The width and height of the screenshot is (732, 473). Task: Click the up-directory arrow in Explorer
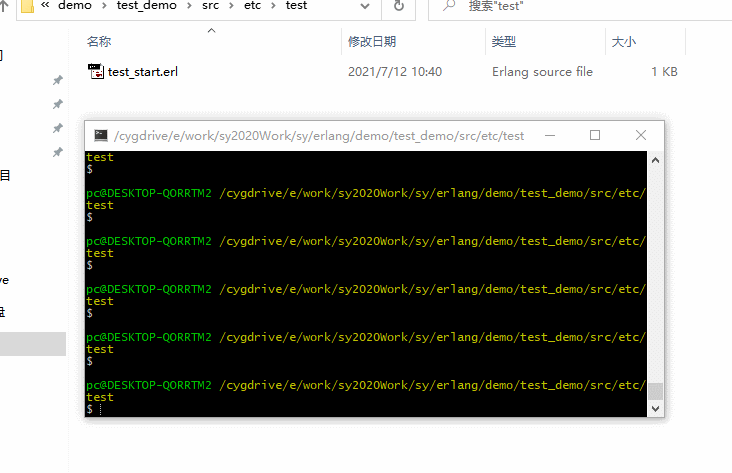coord(4,6)
